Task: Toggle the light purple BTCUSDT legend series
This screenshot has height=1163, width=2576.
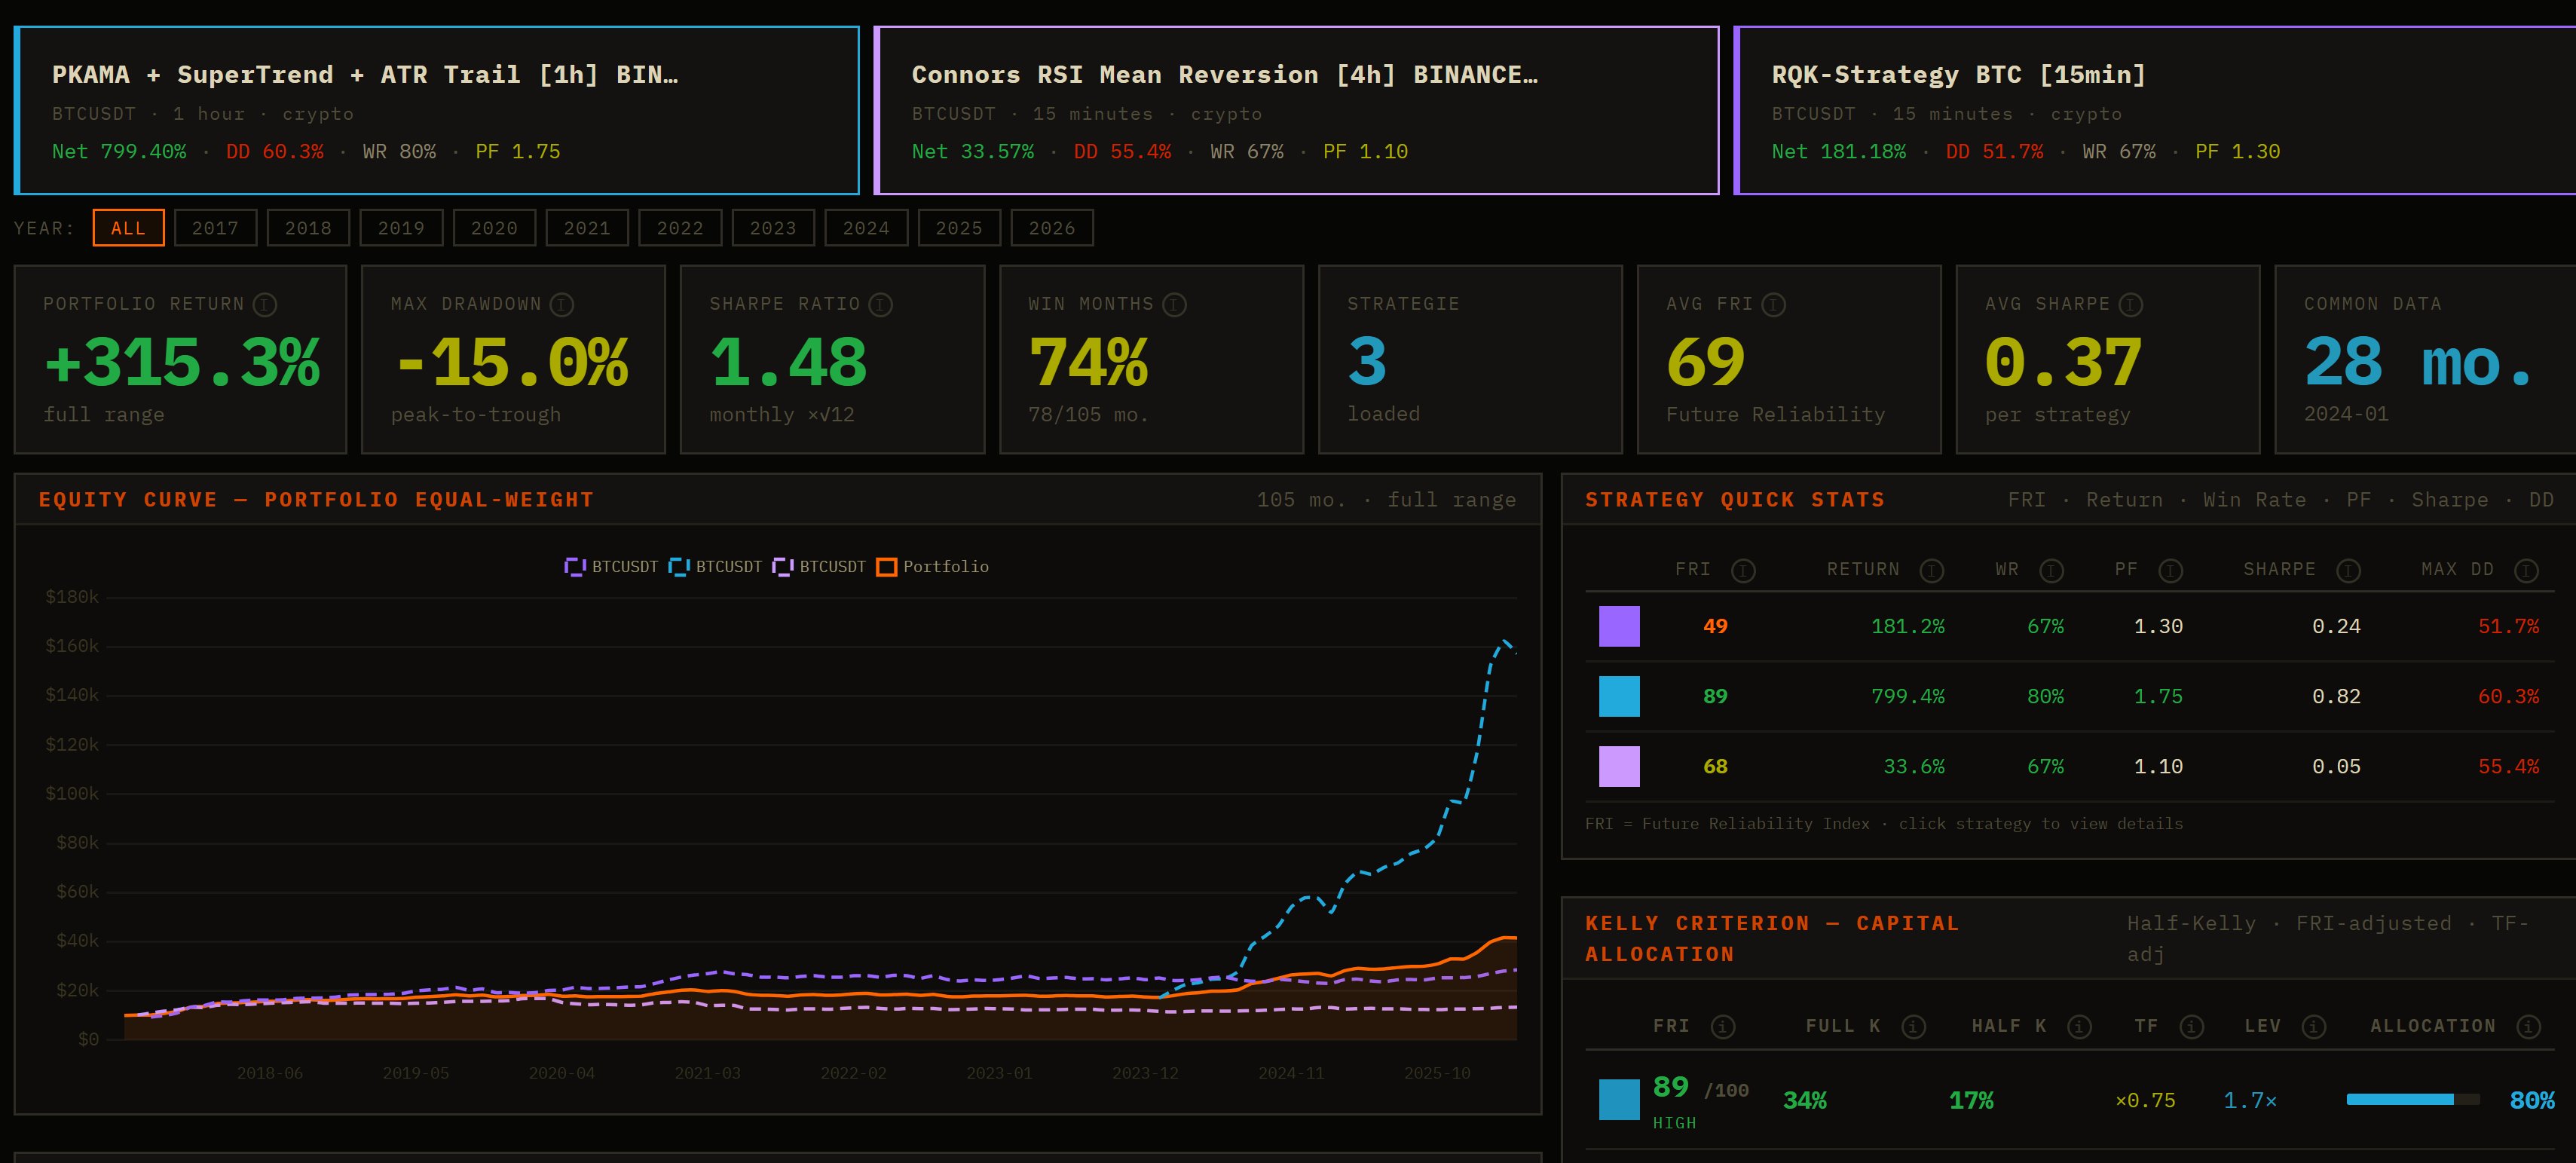Action: click(x=819, y=567)
